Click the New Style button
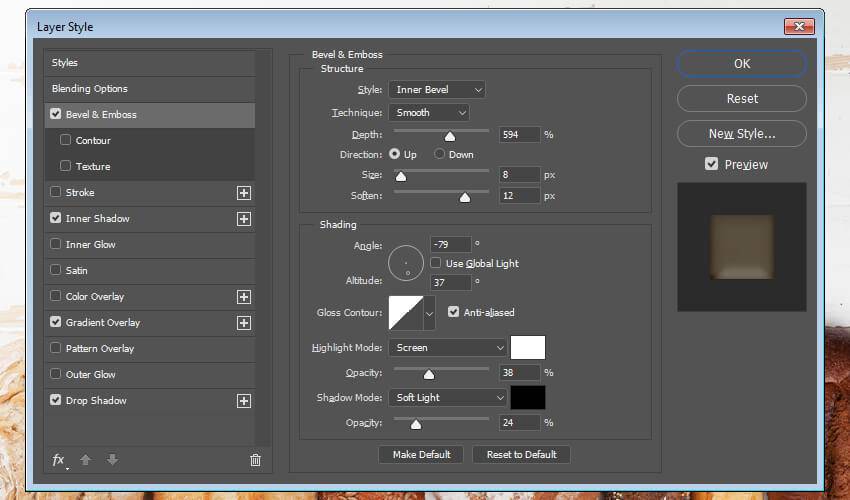 click(x=741, y=134)
